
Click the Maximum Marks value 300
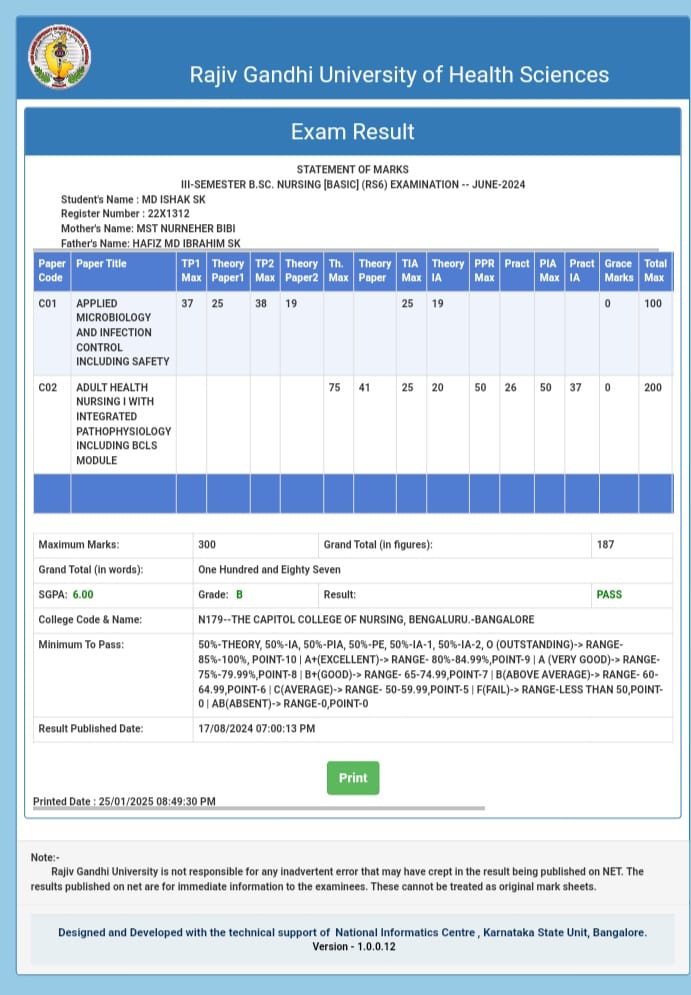[207, 544]
